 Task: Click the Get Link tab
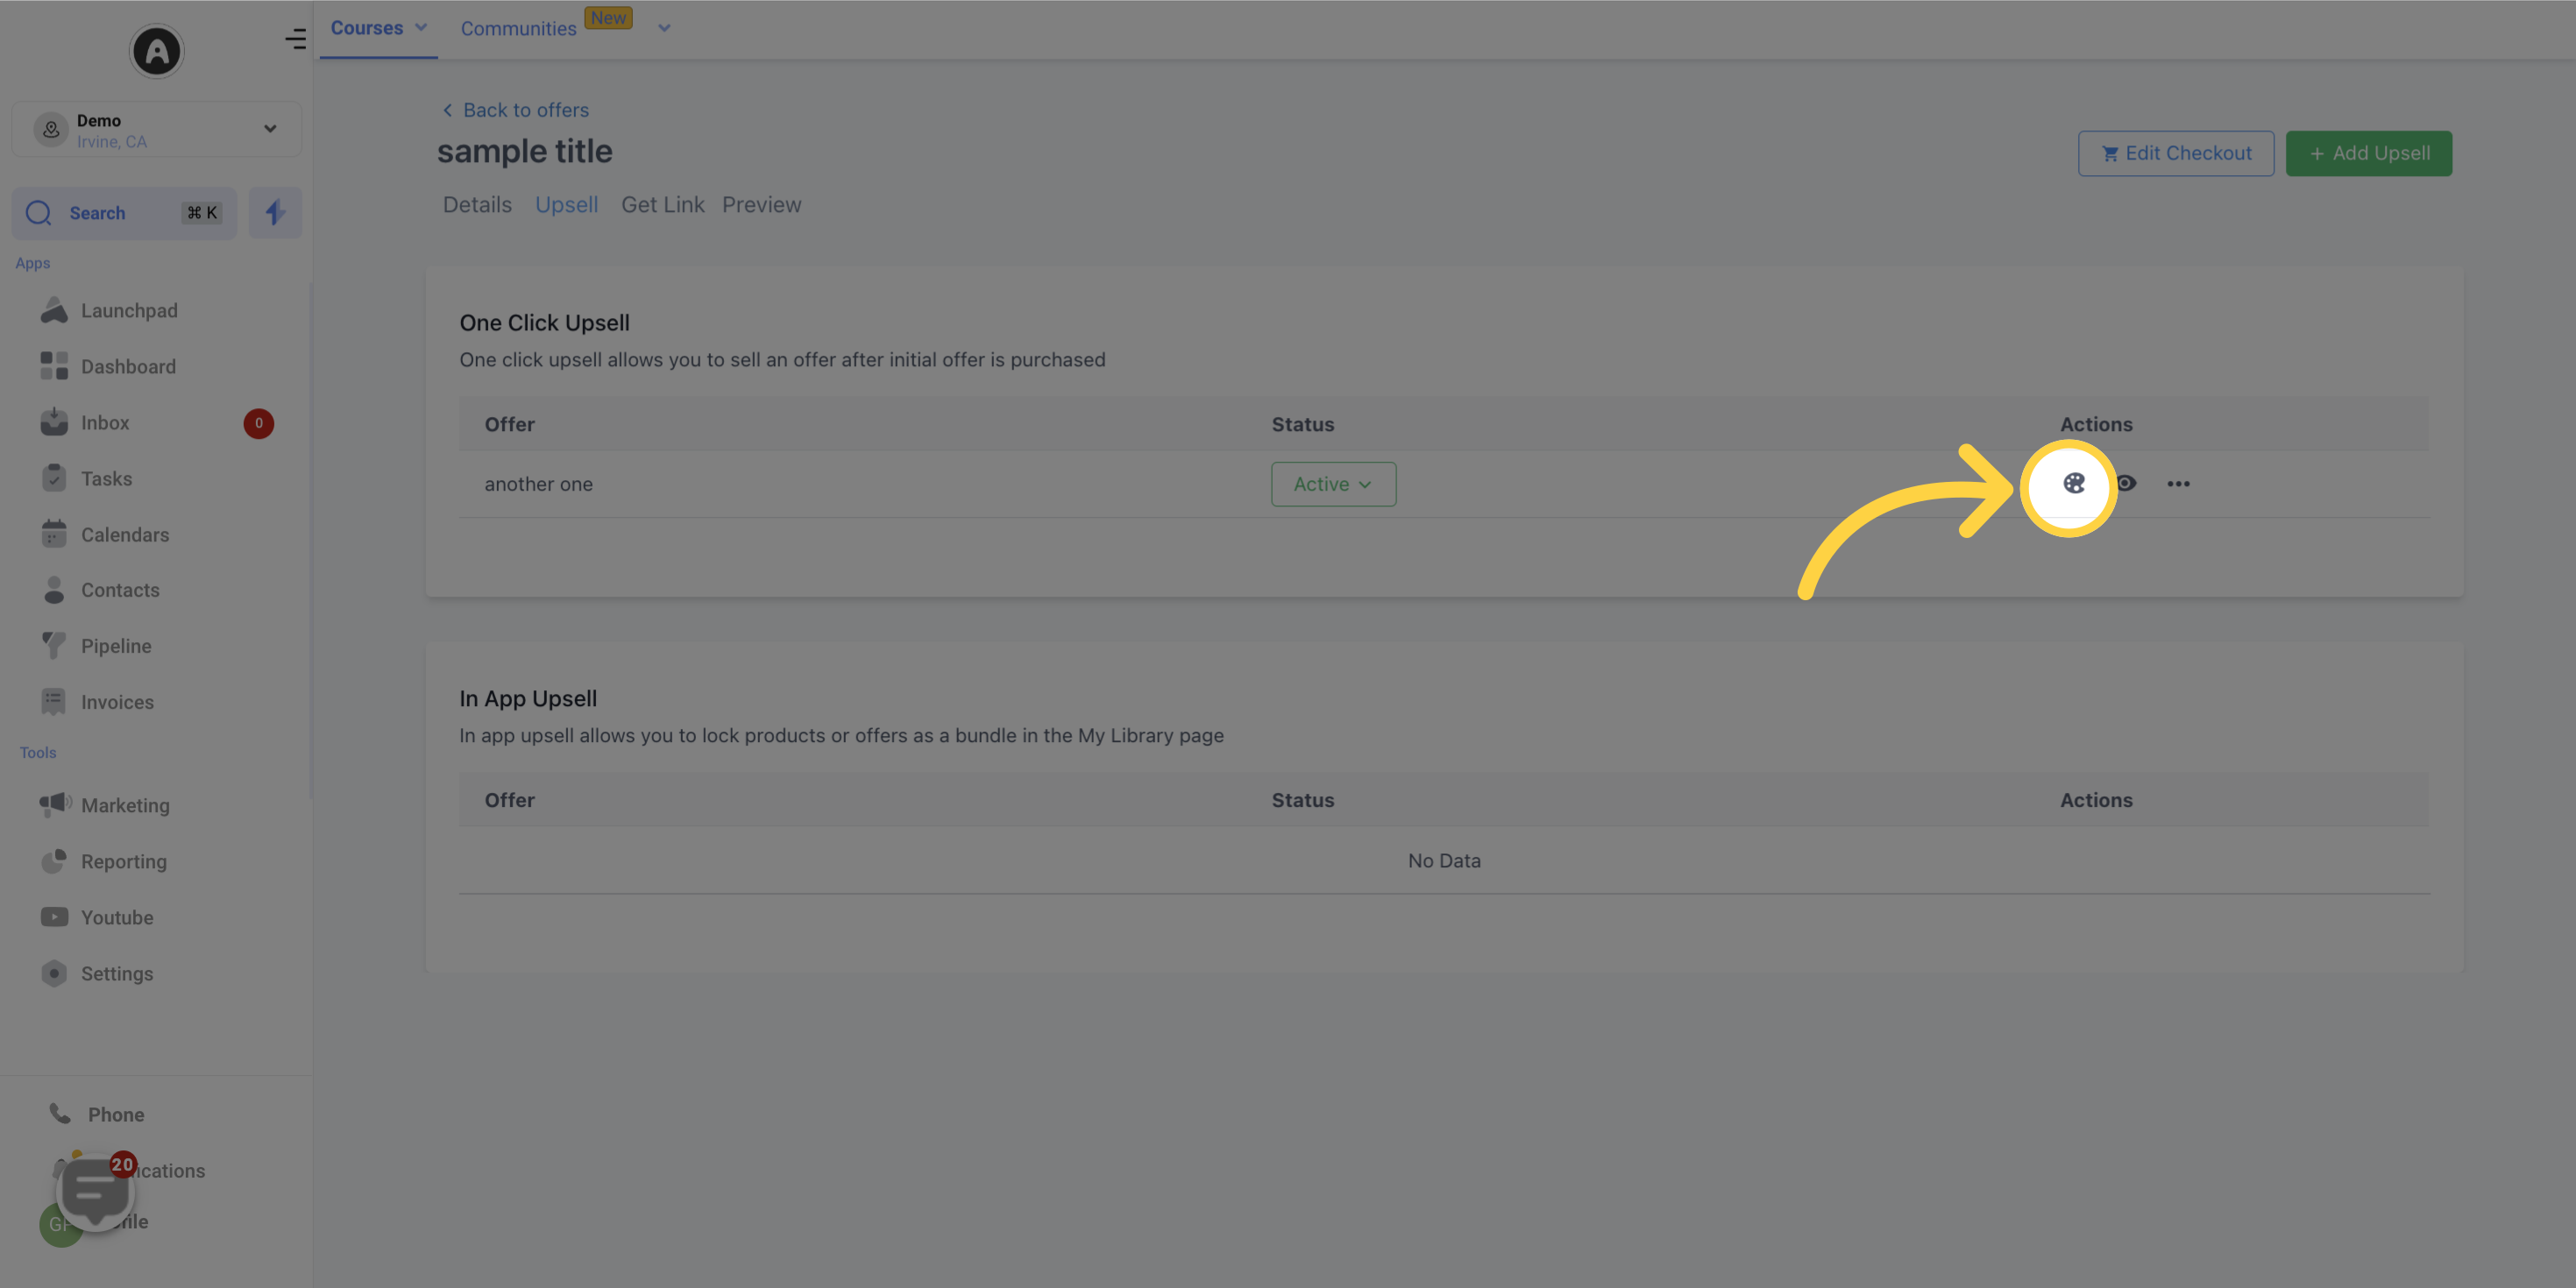(662, 205)
